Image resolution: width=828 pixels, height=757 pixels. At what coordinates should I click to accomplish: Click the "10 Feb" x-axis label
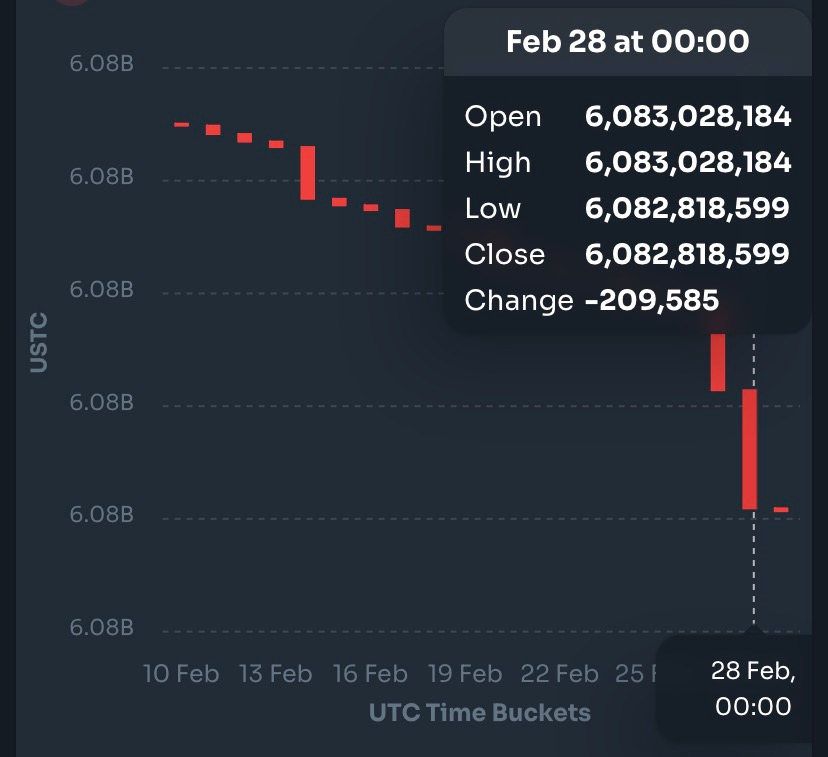(181, 673)
